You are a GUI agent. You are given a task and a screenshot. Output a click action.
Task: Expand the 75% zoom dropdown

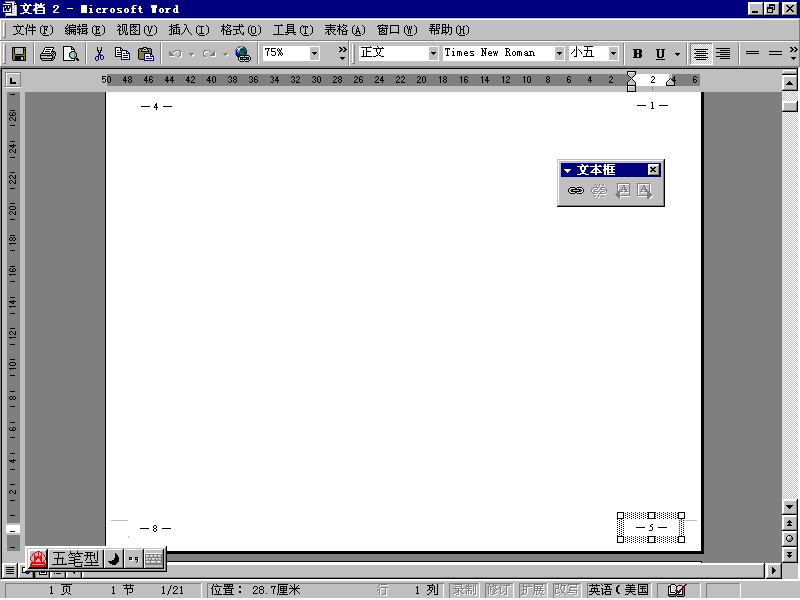[x=314, y=53]
